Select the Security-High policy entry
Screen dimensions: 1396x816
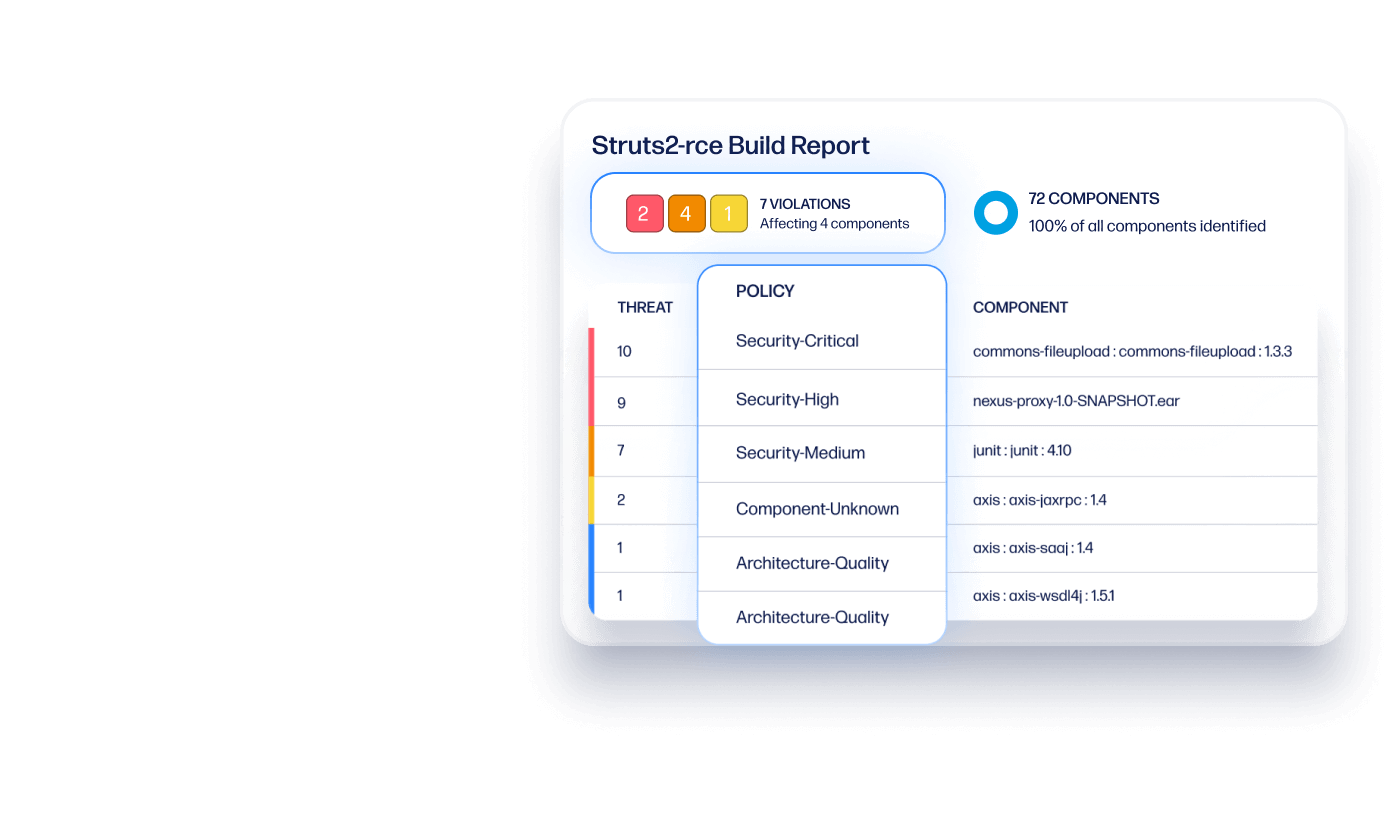pyautogui.click(x=787, y=399)
